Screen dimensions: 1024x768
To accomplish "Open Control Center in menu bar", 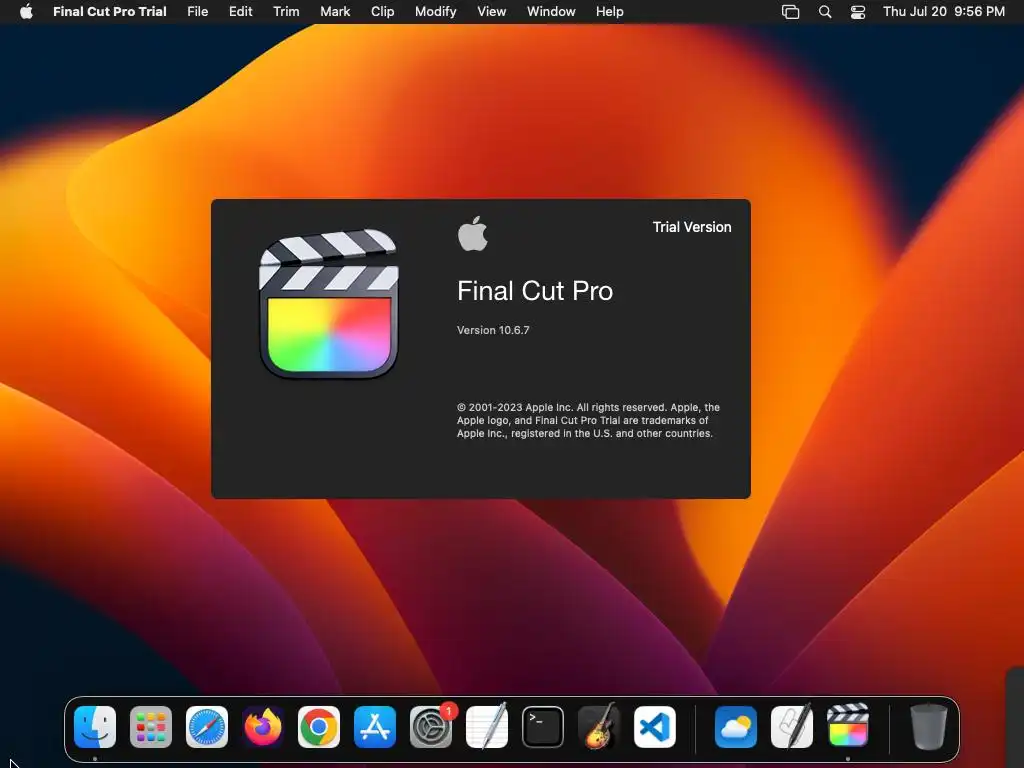I will (857, 12).
